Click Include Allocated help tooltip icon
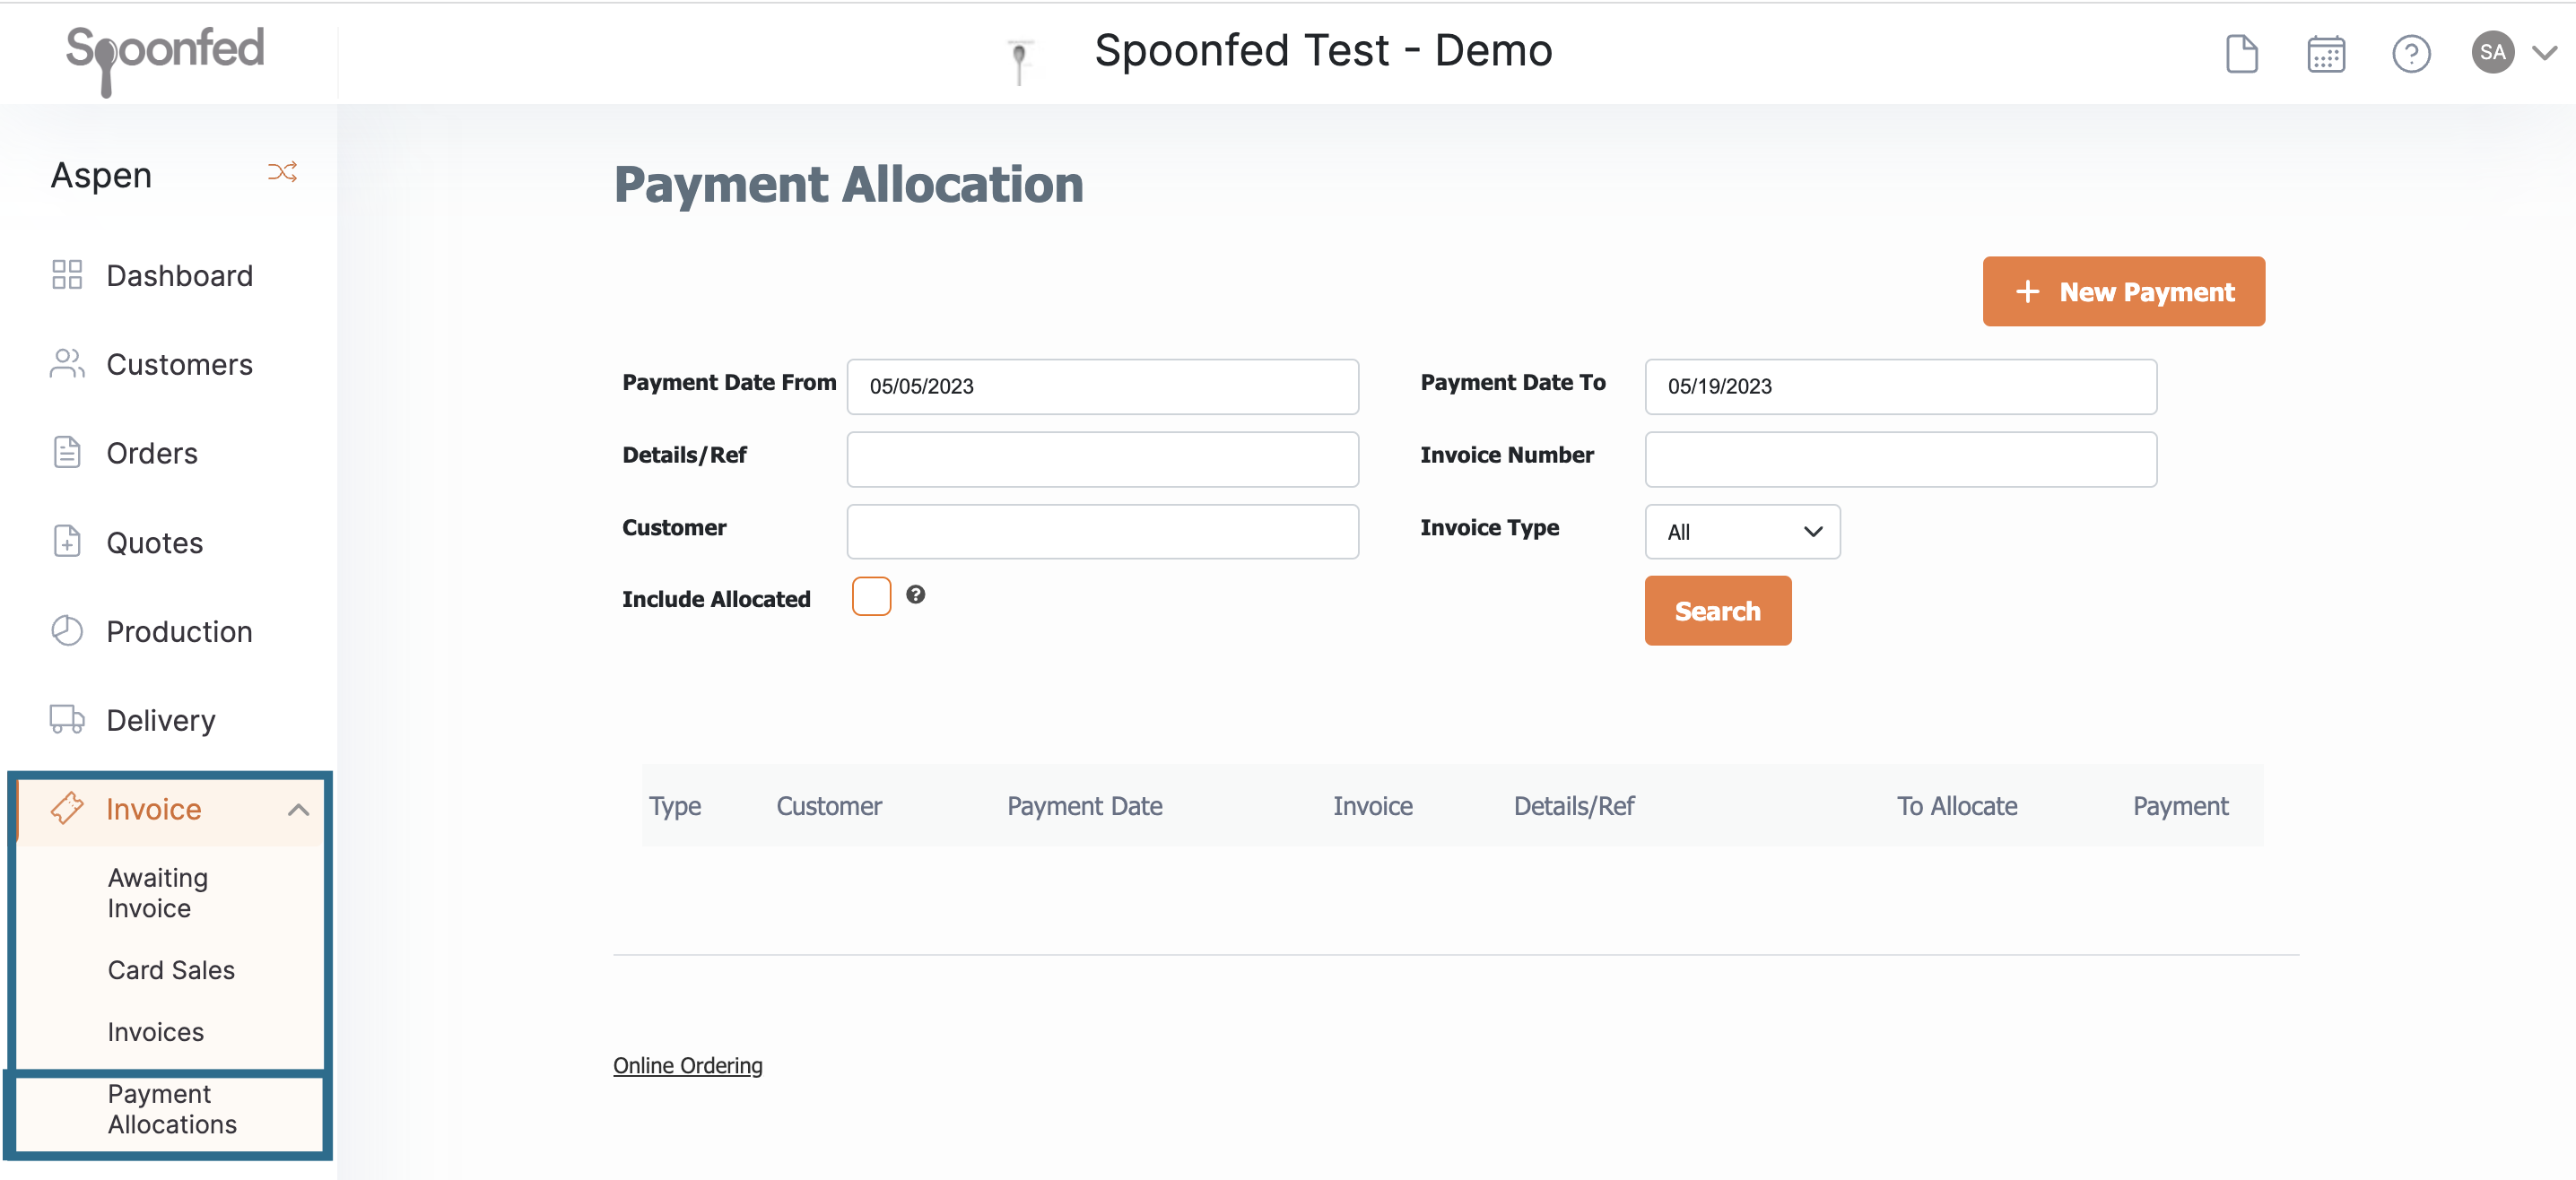 pos(915,595)
